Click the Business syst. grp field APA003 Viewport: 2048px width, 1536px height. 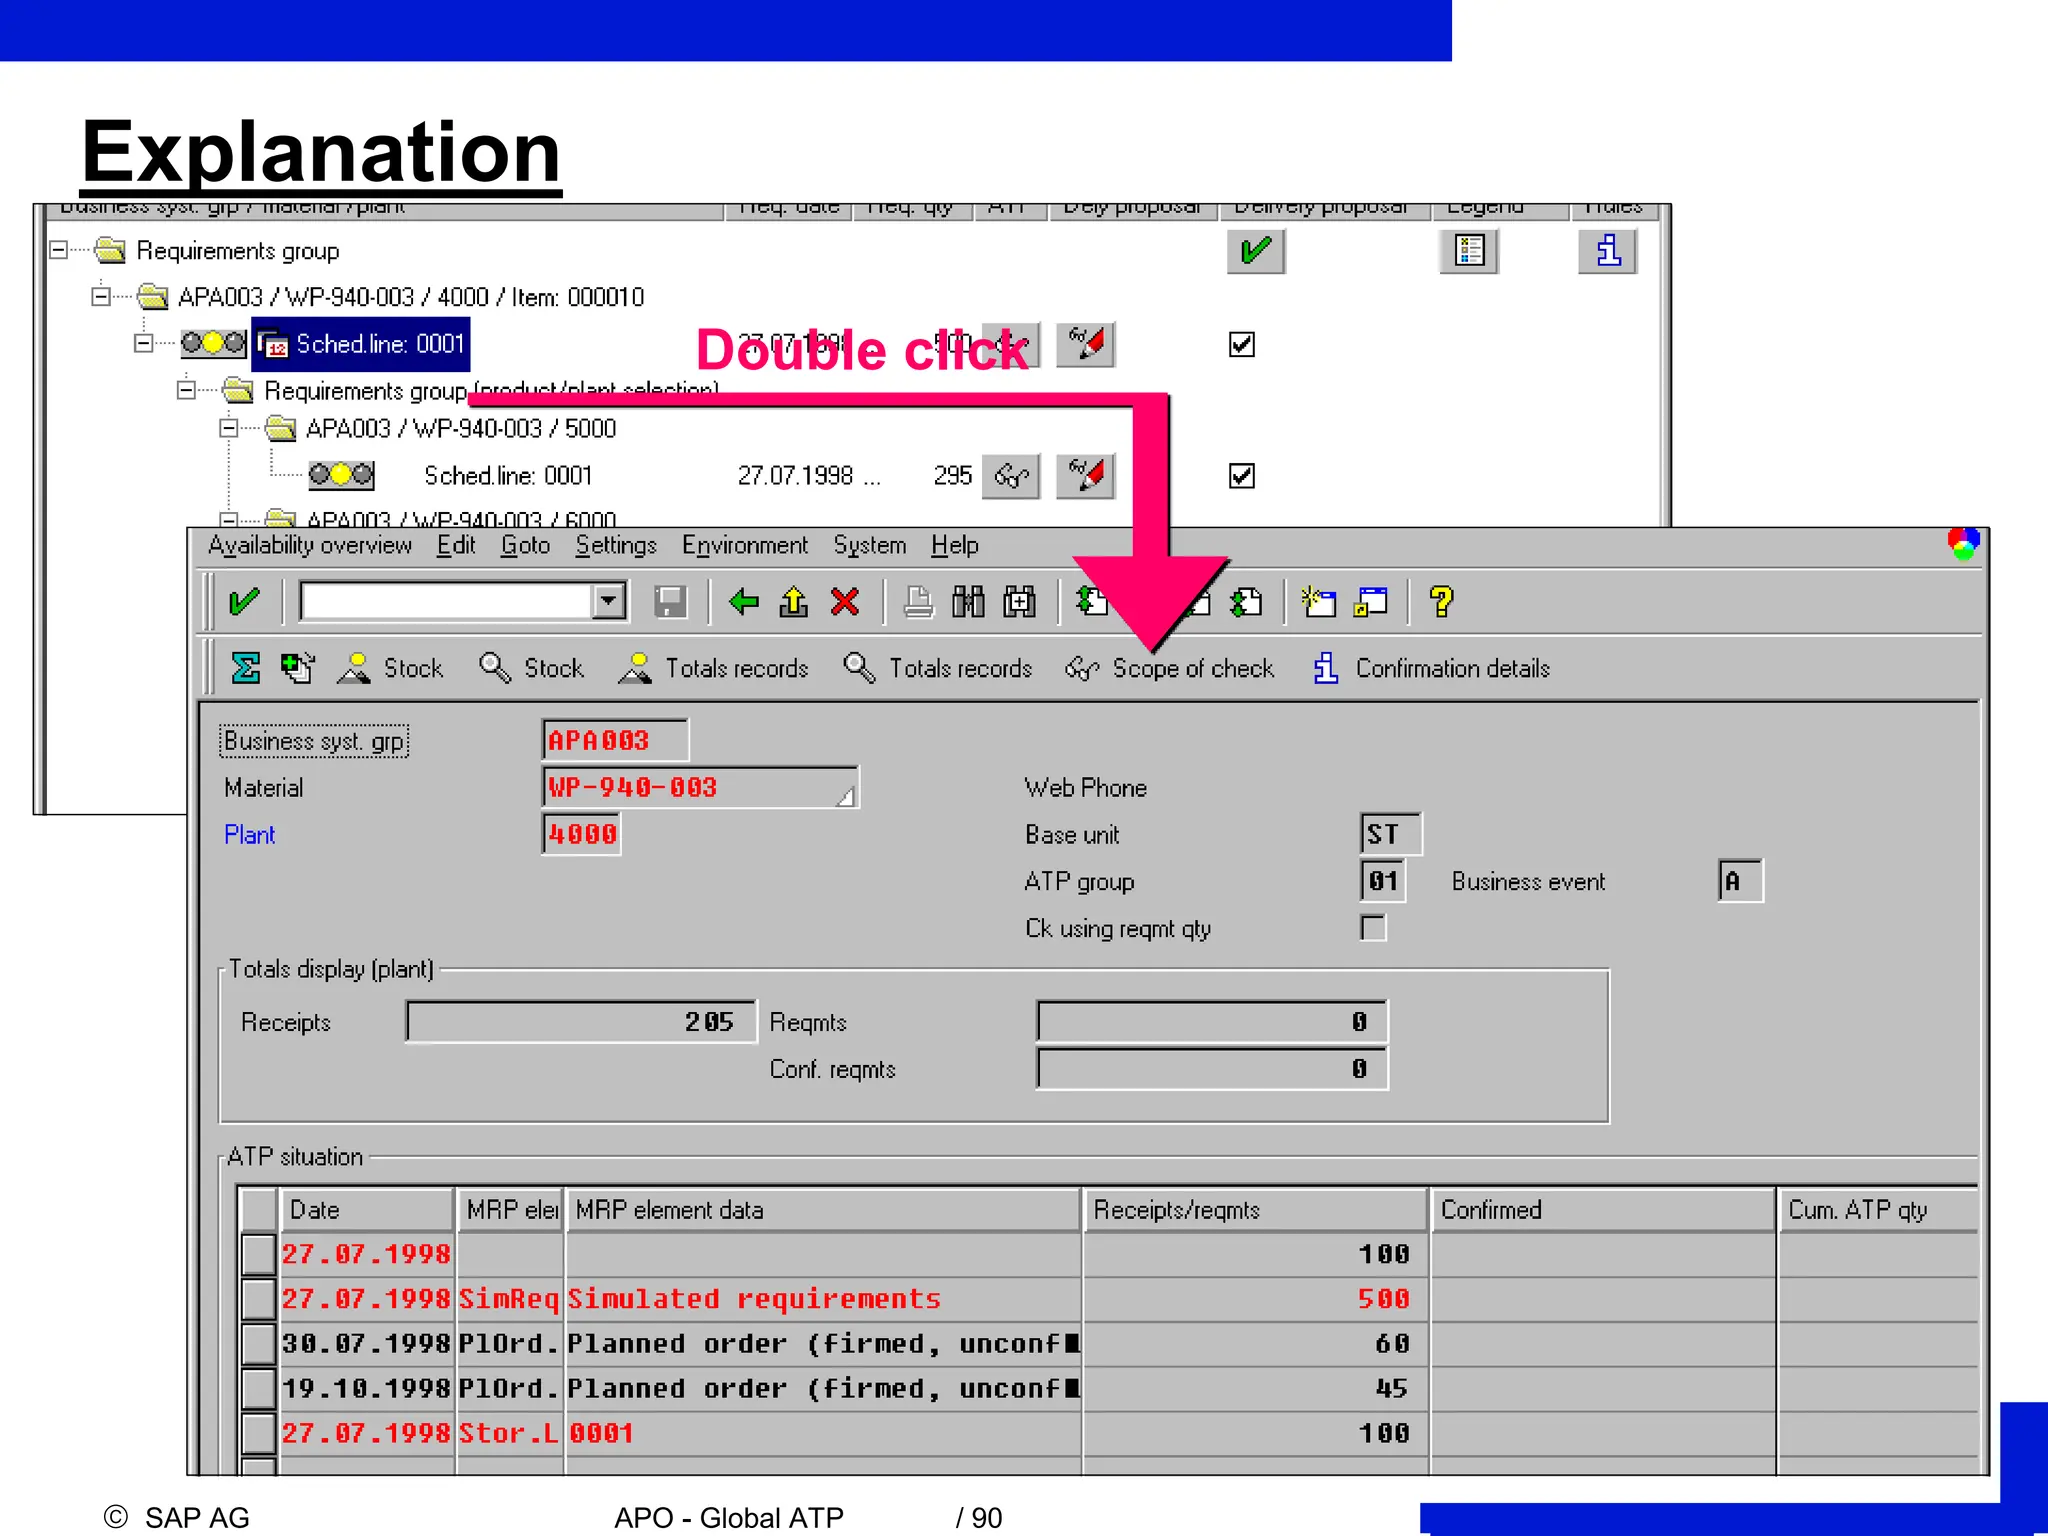pyautogui.click(x=615, y=741)
